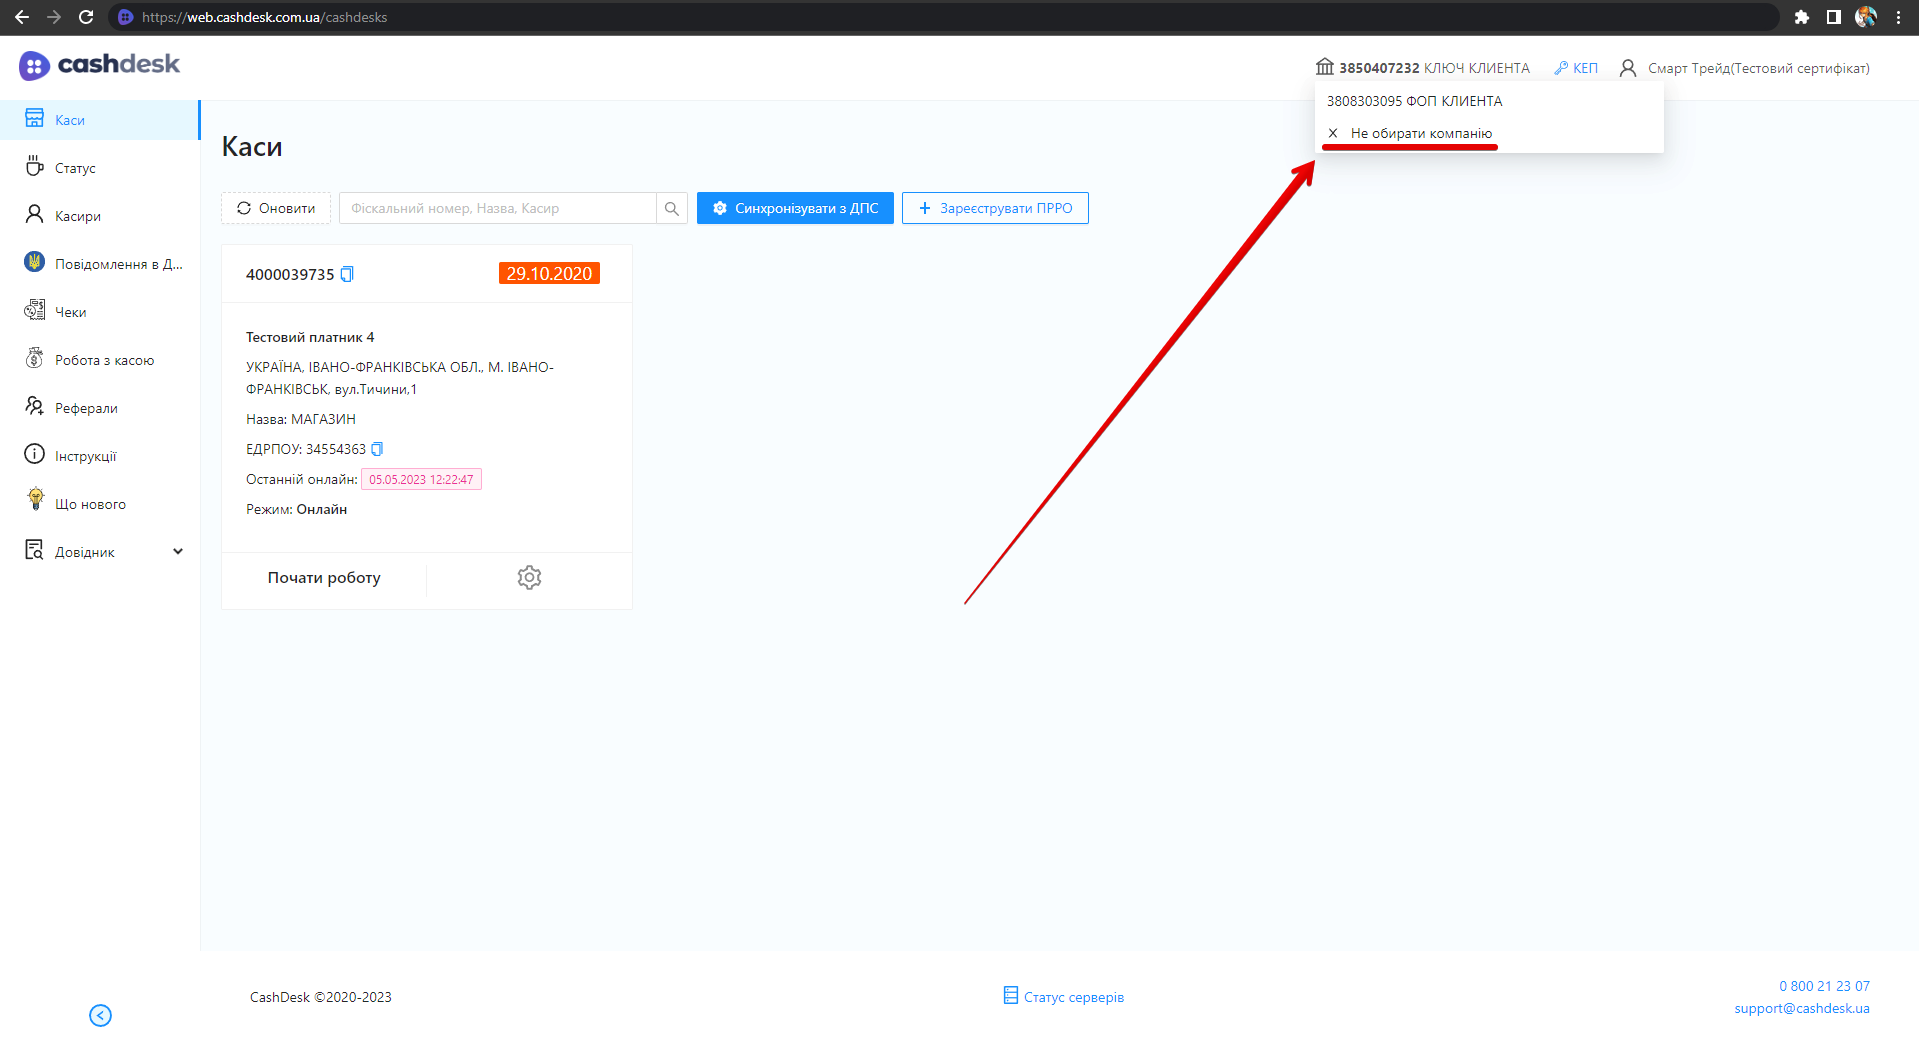Reload the page in browser
1919x1040 pixels.
coord(86,17)
